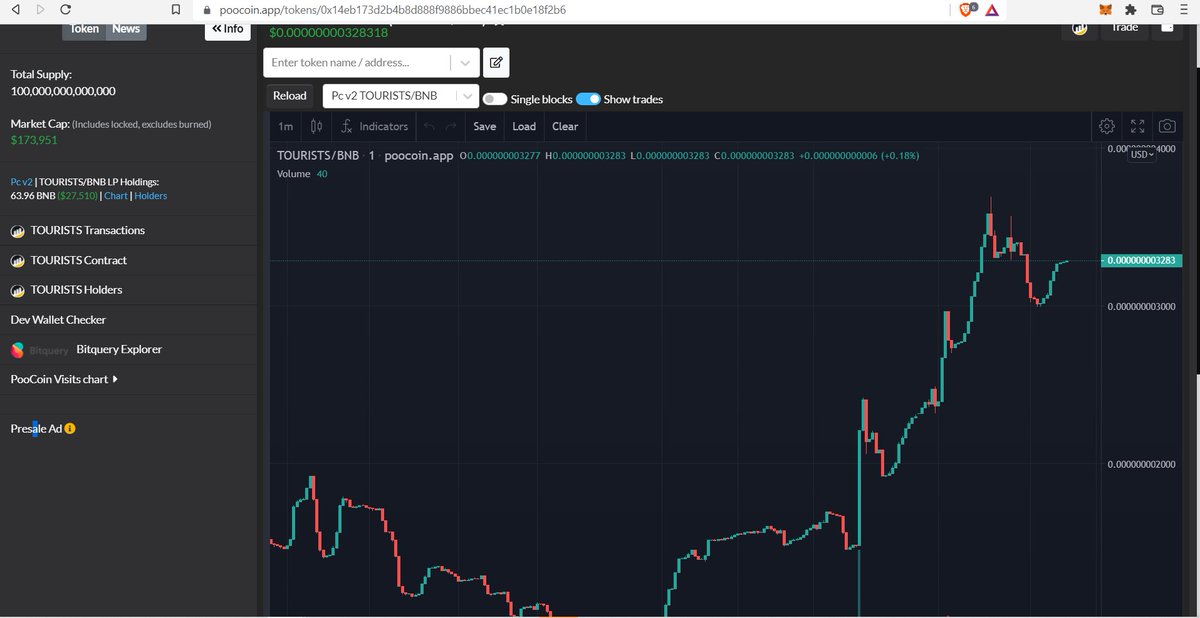Image resolution: width=1200 pixels, height=618 pixels.
Task: Click Presale Ad text
Action: tap(36, 429)
